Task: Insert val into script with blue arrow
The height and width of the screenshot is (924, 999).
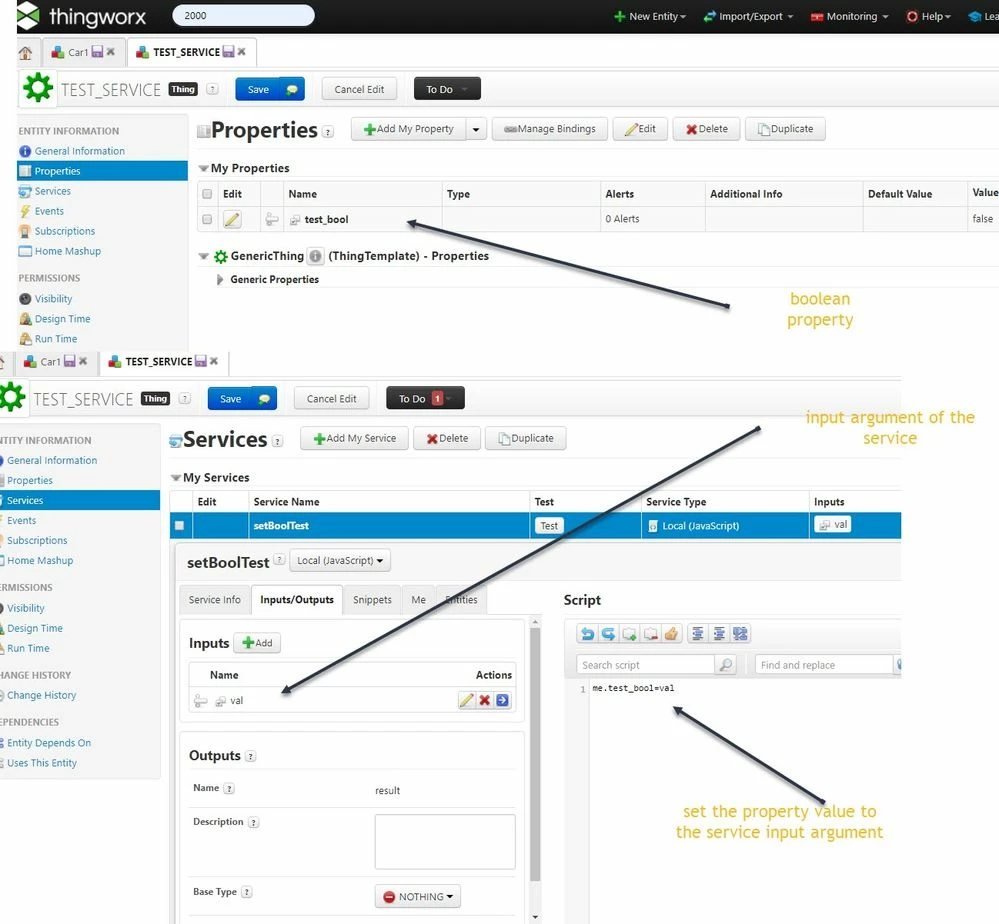Action: [502, 700]
